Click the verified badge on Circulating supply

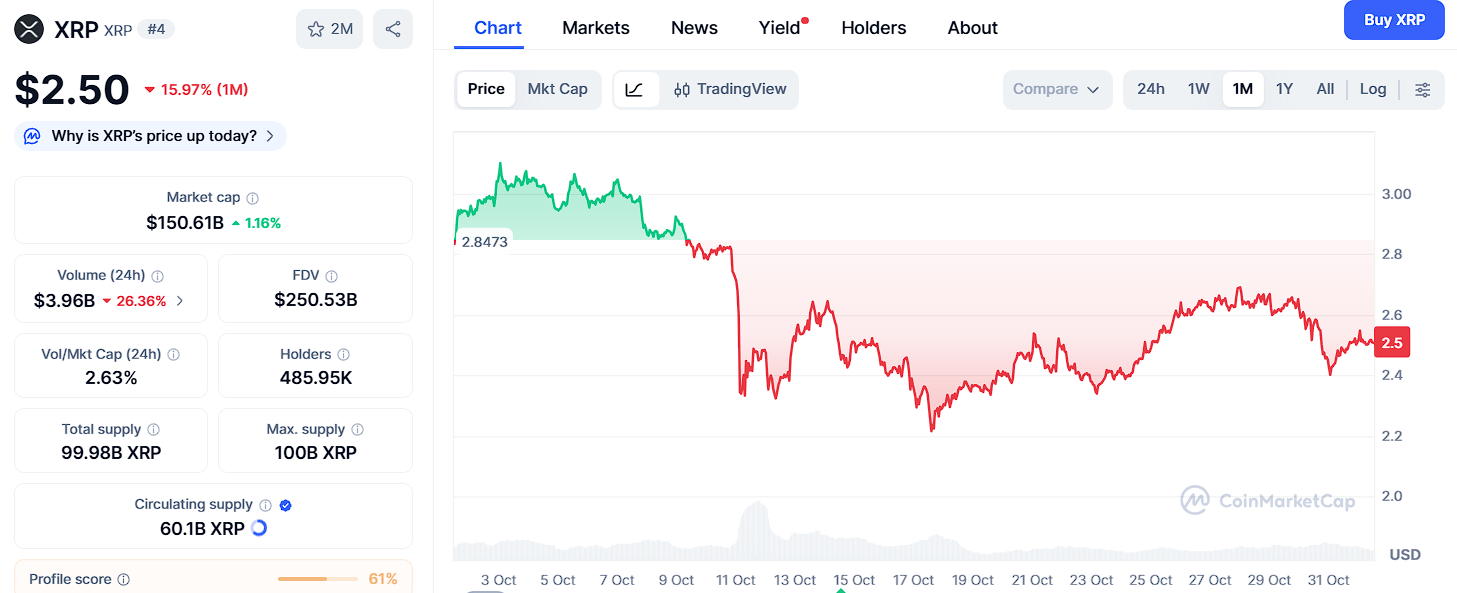[285, 505]
